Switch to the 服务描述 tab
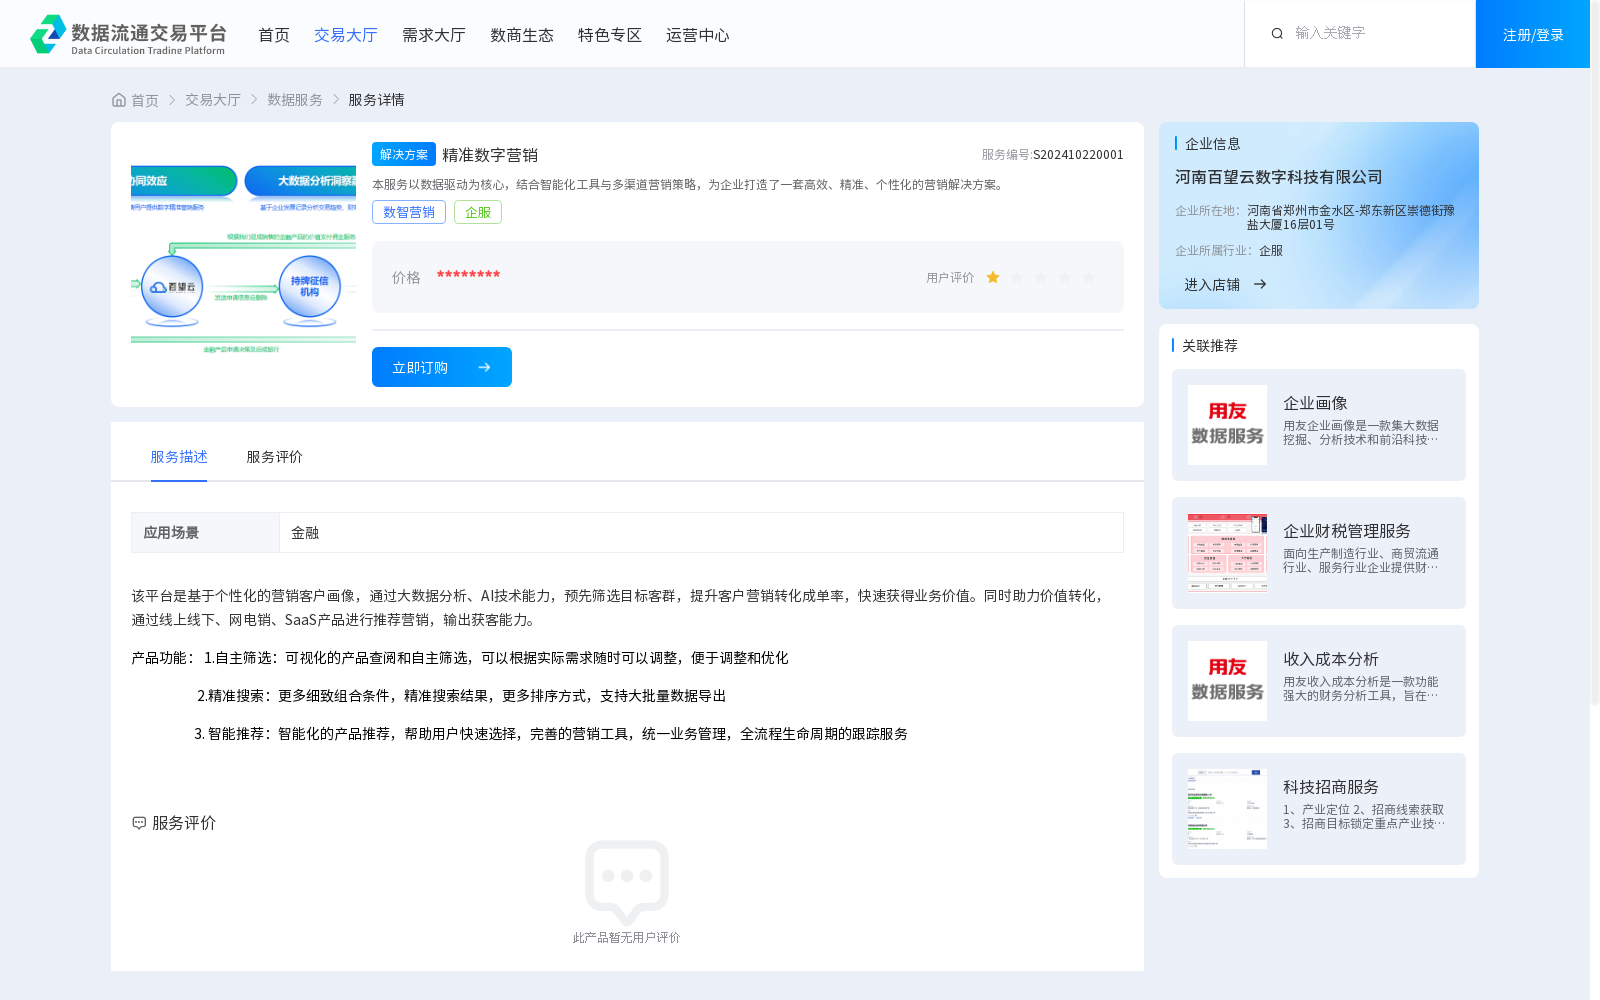The image size is (1600, 1000). coord(179,457)
